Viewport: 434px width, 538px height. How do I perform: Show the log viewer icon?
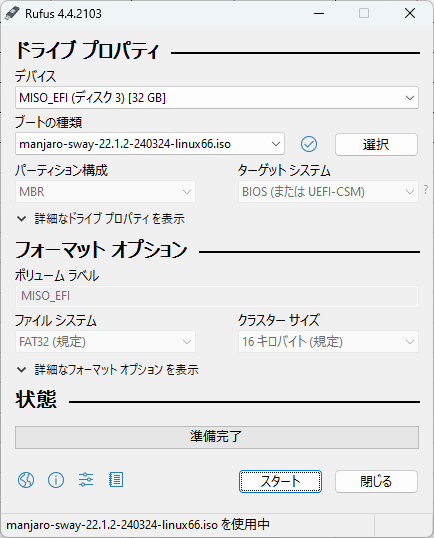click(x=116, y=480)
